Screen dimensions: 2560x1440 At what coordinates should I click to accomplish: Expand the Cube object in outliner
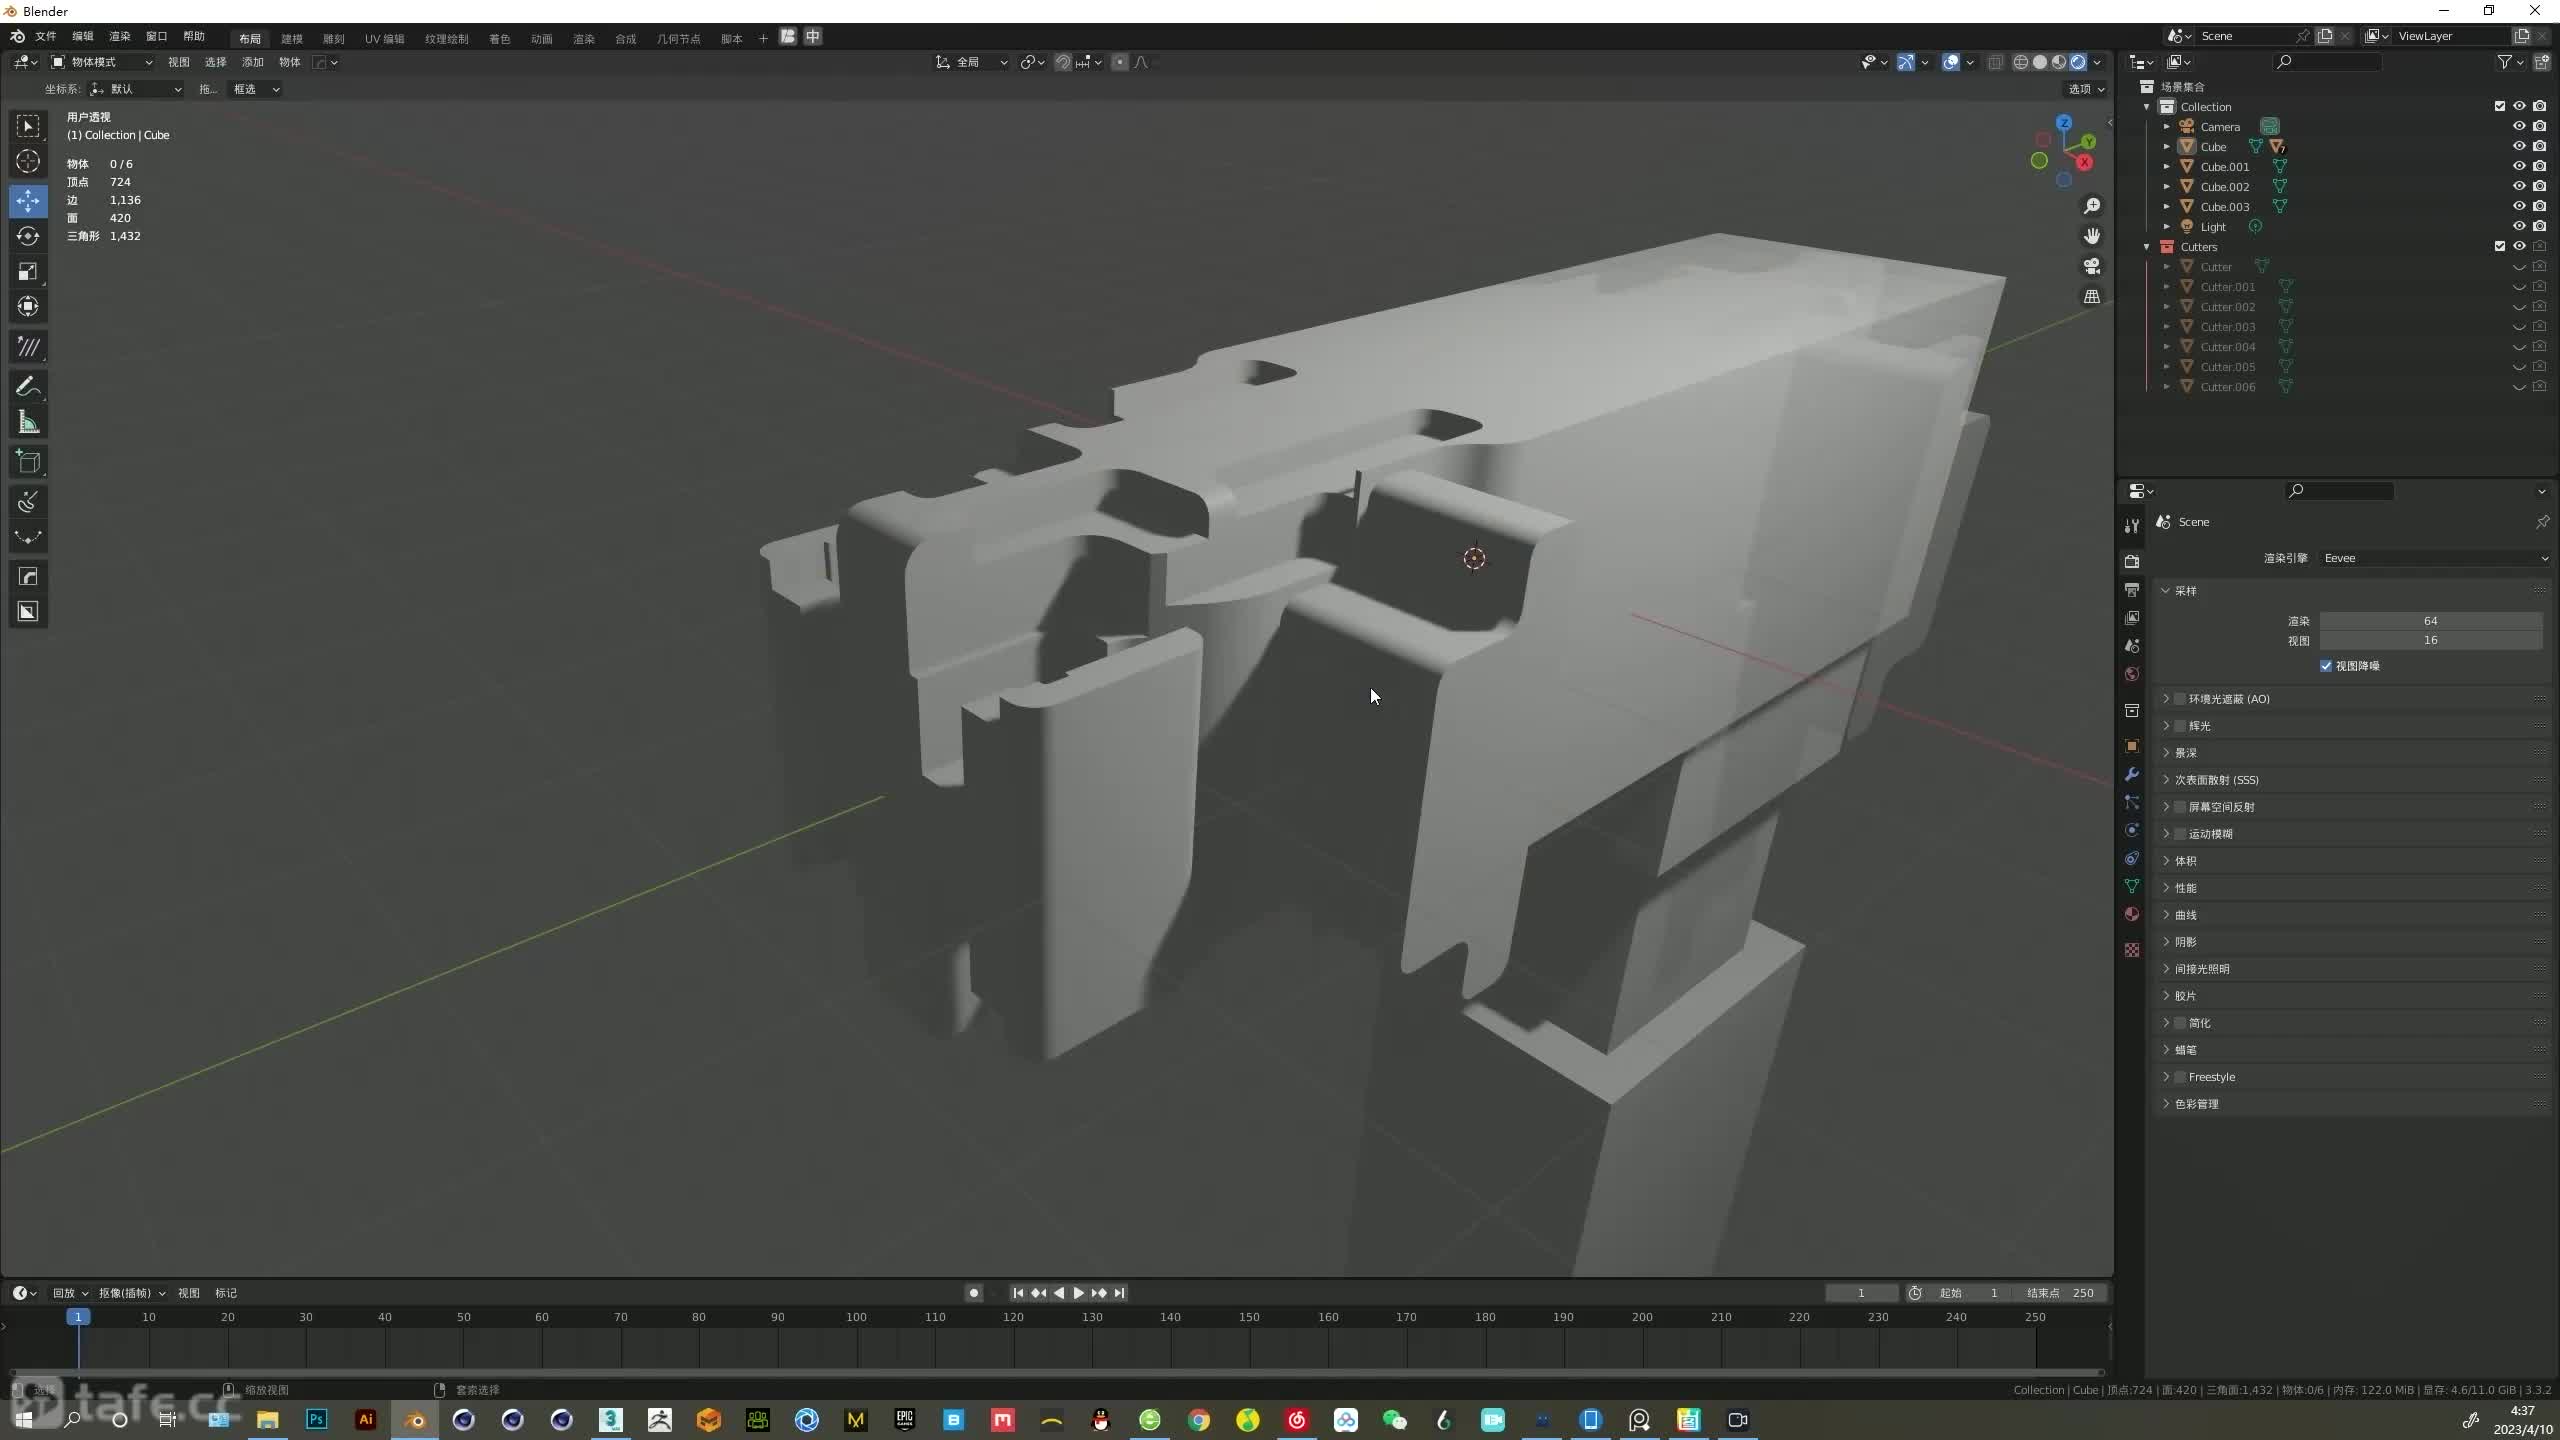2166,146
